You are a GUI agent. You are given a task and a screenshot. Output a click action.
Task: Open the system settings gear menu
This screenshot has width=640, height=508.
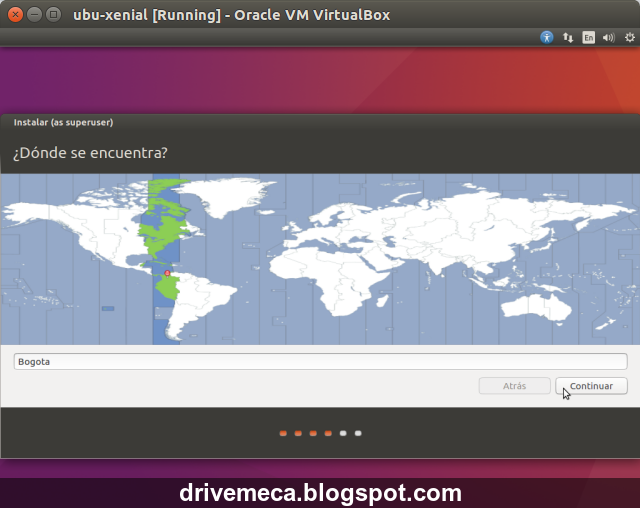[x=630, y=38]
